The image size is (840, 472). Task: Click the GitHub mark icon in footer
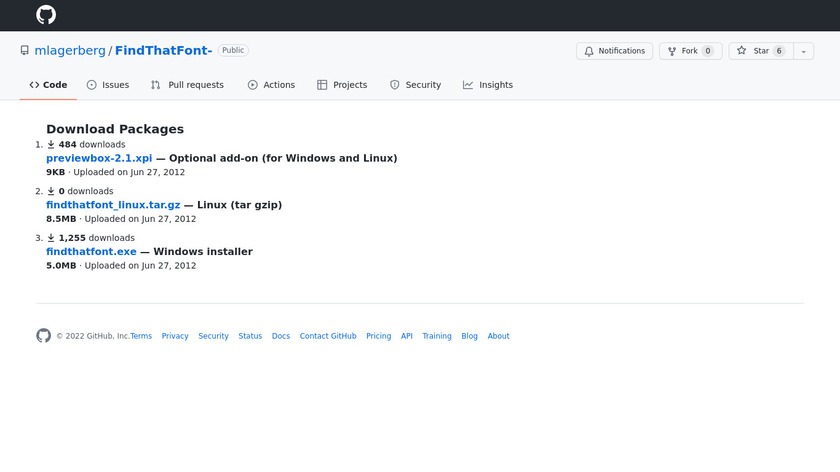coord(43,336)
